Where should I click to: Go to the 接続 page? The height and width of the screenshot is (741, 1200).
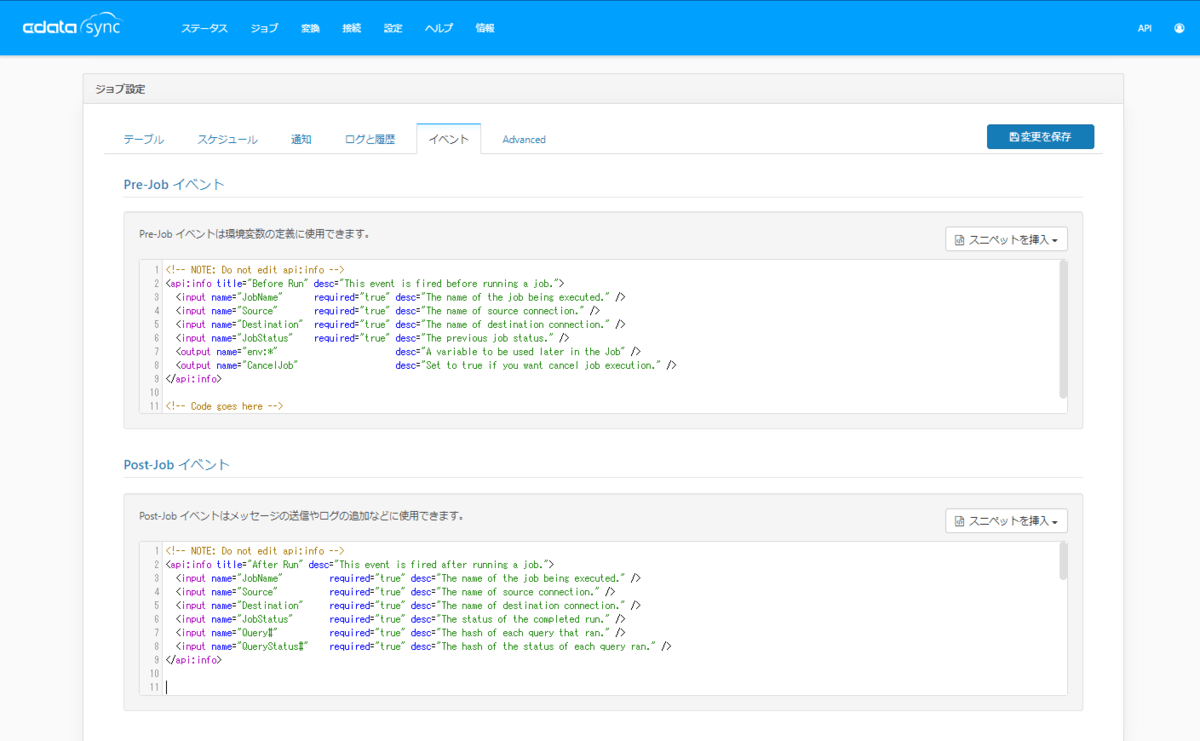[x=351, y=28]
